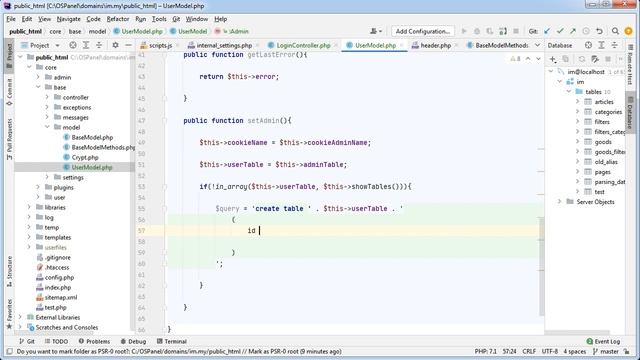This screenshot has height=360, width=640.
Task: Switch to header.php editor tab
Action: click(435, 45)
